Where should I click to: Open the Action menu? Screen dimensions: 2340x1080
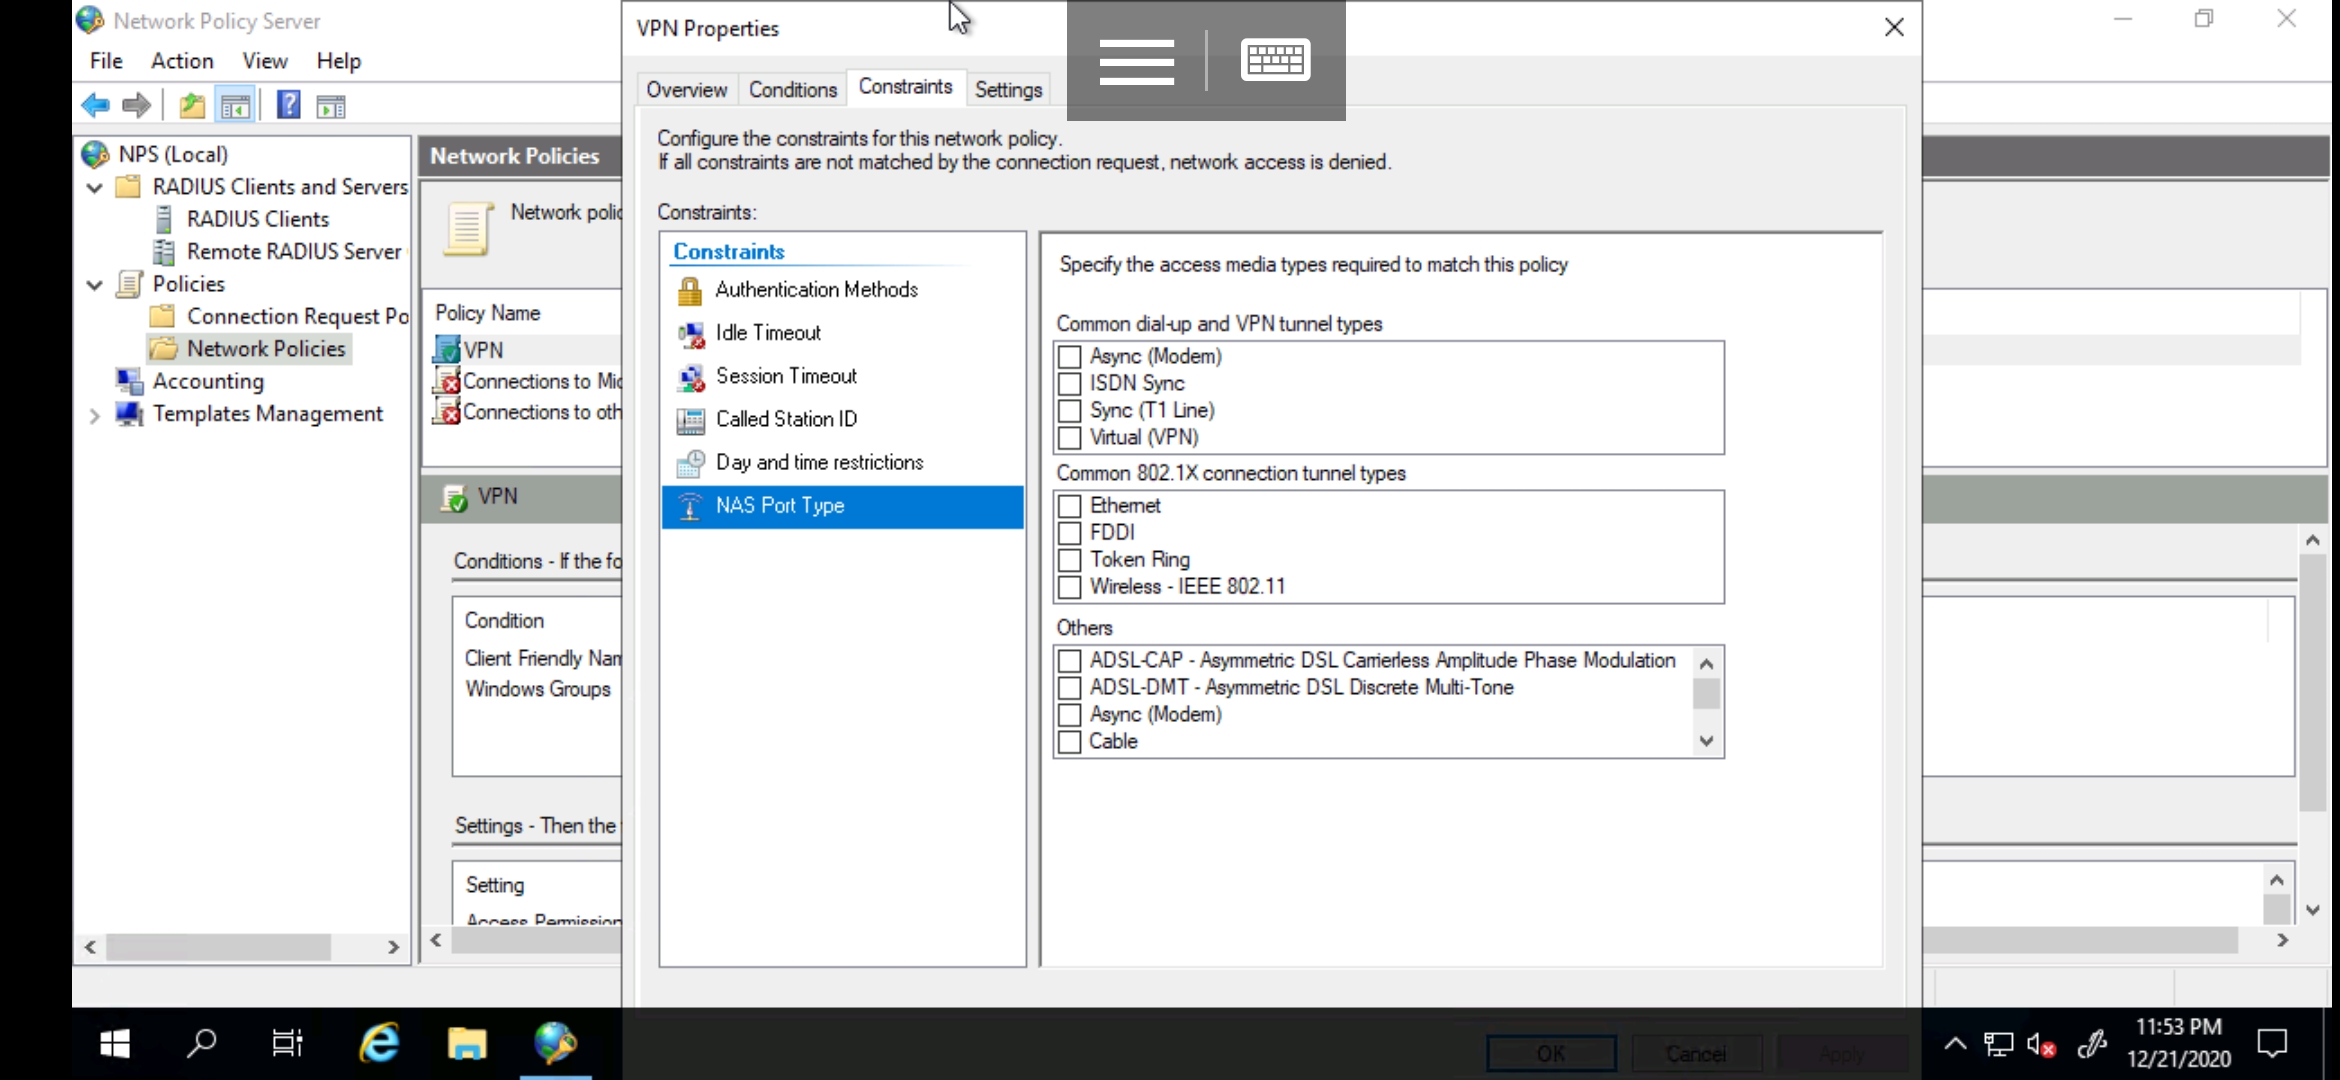[182, 61]
